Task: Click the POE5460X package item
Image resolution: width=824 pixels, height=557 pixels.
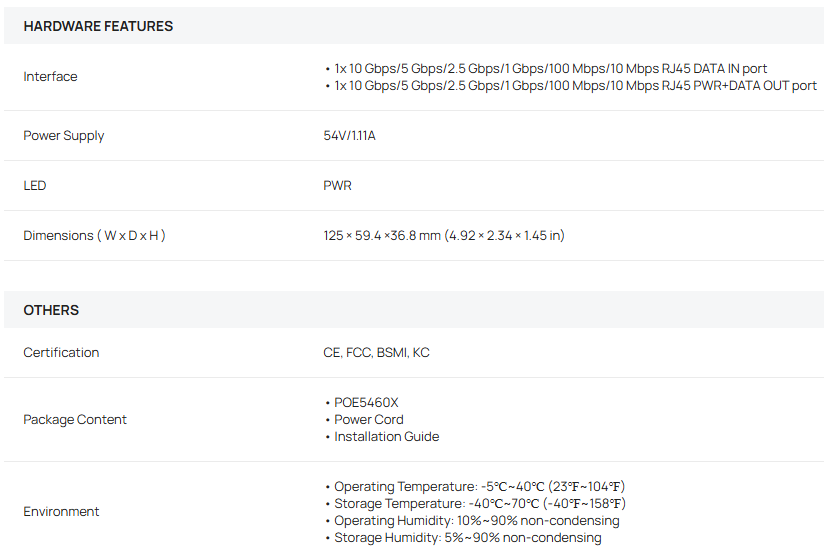Action: click(366, 403)
